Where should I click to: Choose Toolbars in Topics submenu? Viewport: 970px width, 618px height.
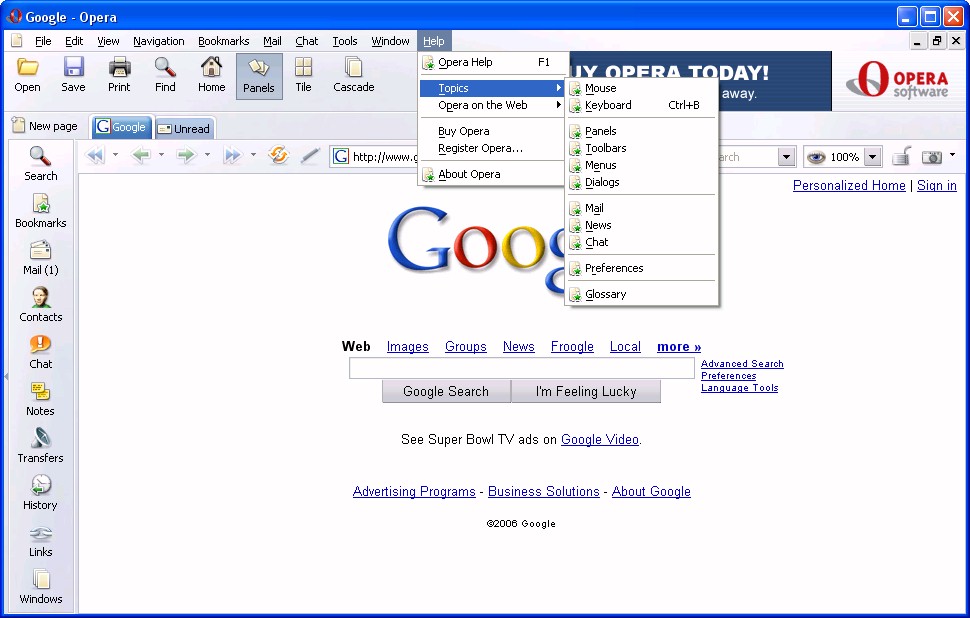tap(642, 148)
